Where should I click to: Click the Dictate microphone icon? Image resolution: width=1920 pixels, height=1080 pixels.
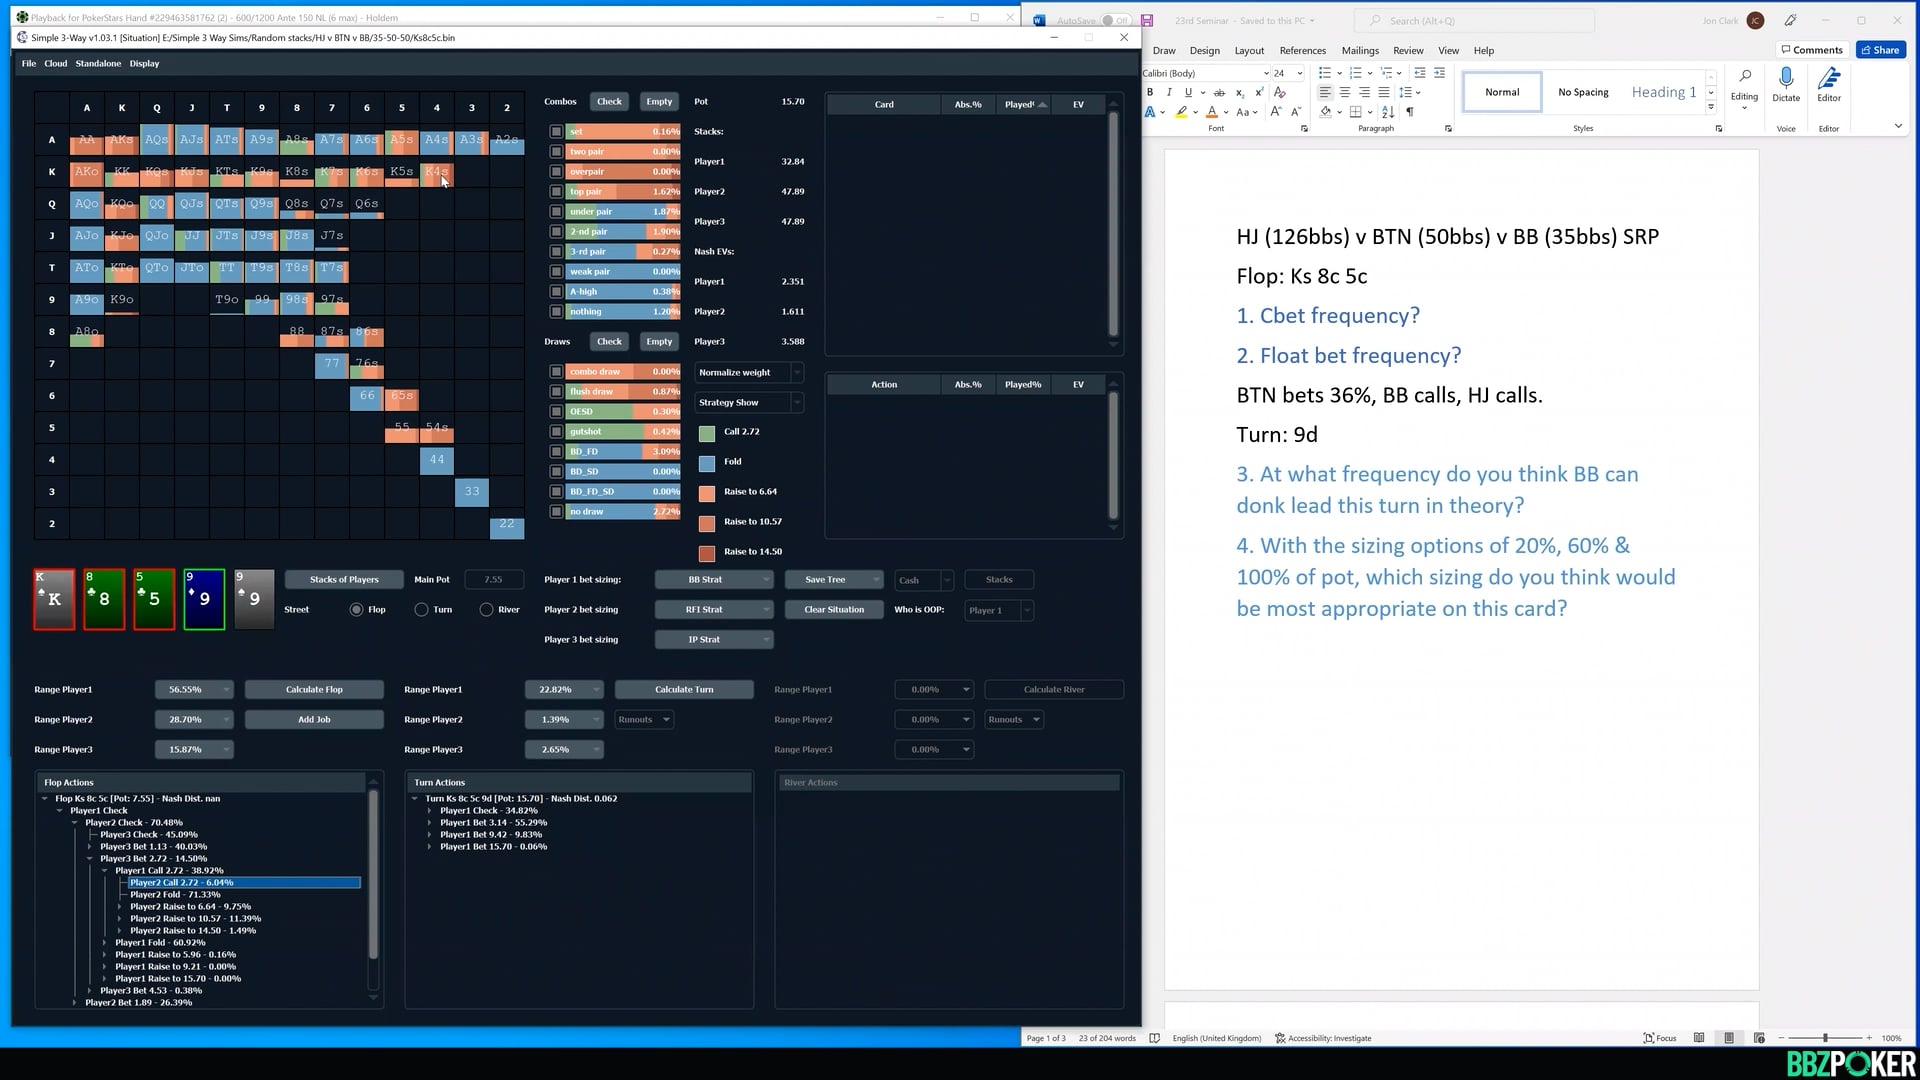point(1786,79)
